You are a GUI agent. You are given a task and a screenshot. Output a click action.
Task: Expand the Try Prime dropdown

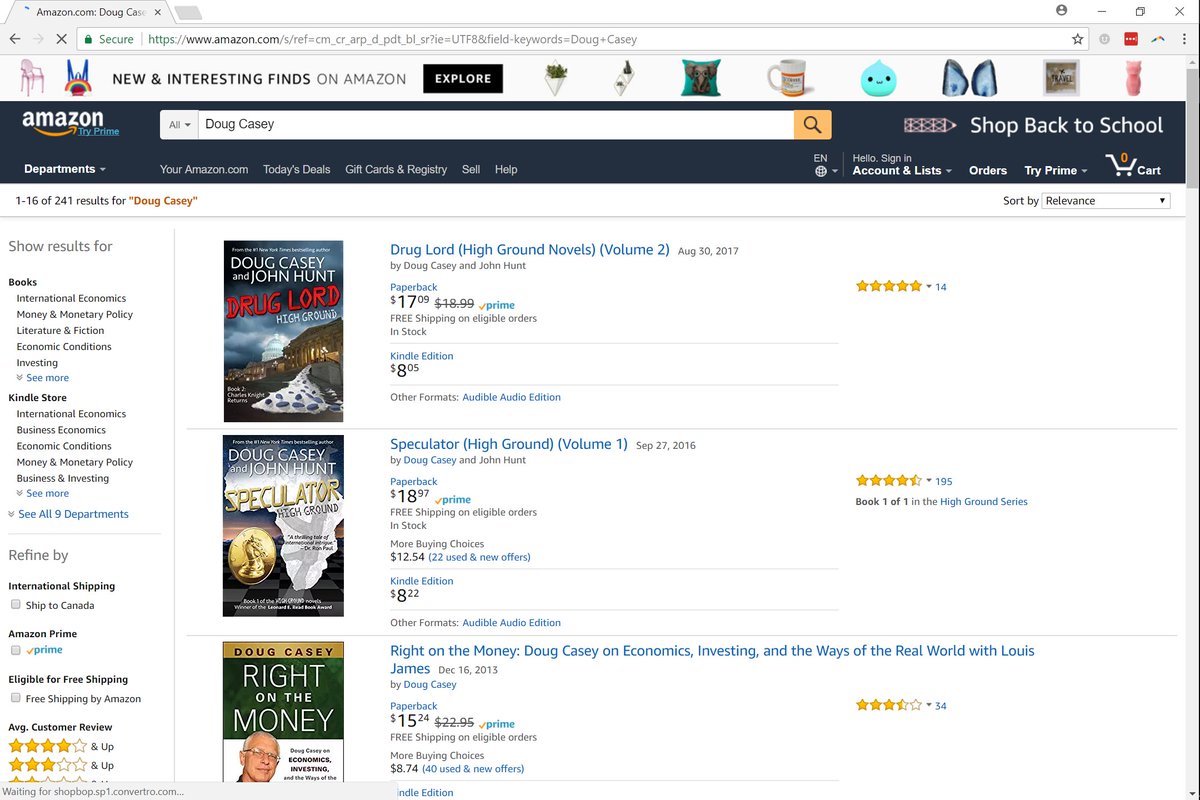1056,171
